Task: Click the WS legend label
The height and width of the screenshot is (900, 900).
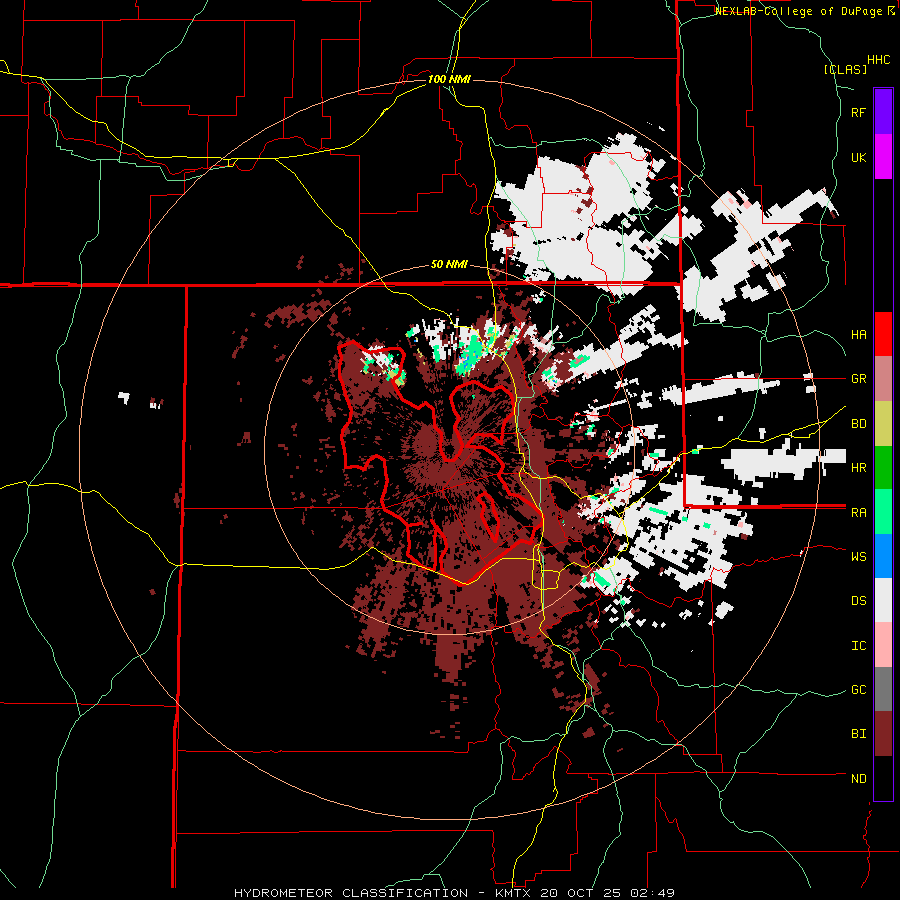Action: pos(858,557)
